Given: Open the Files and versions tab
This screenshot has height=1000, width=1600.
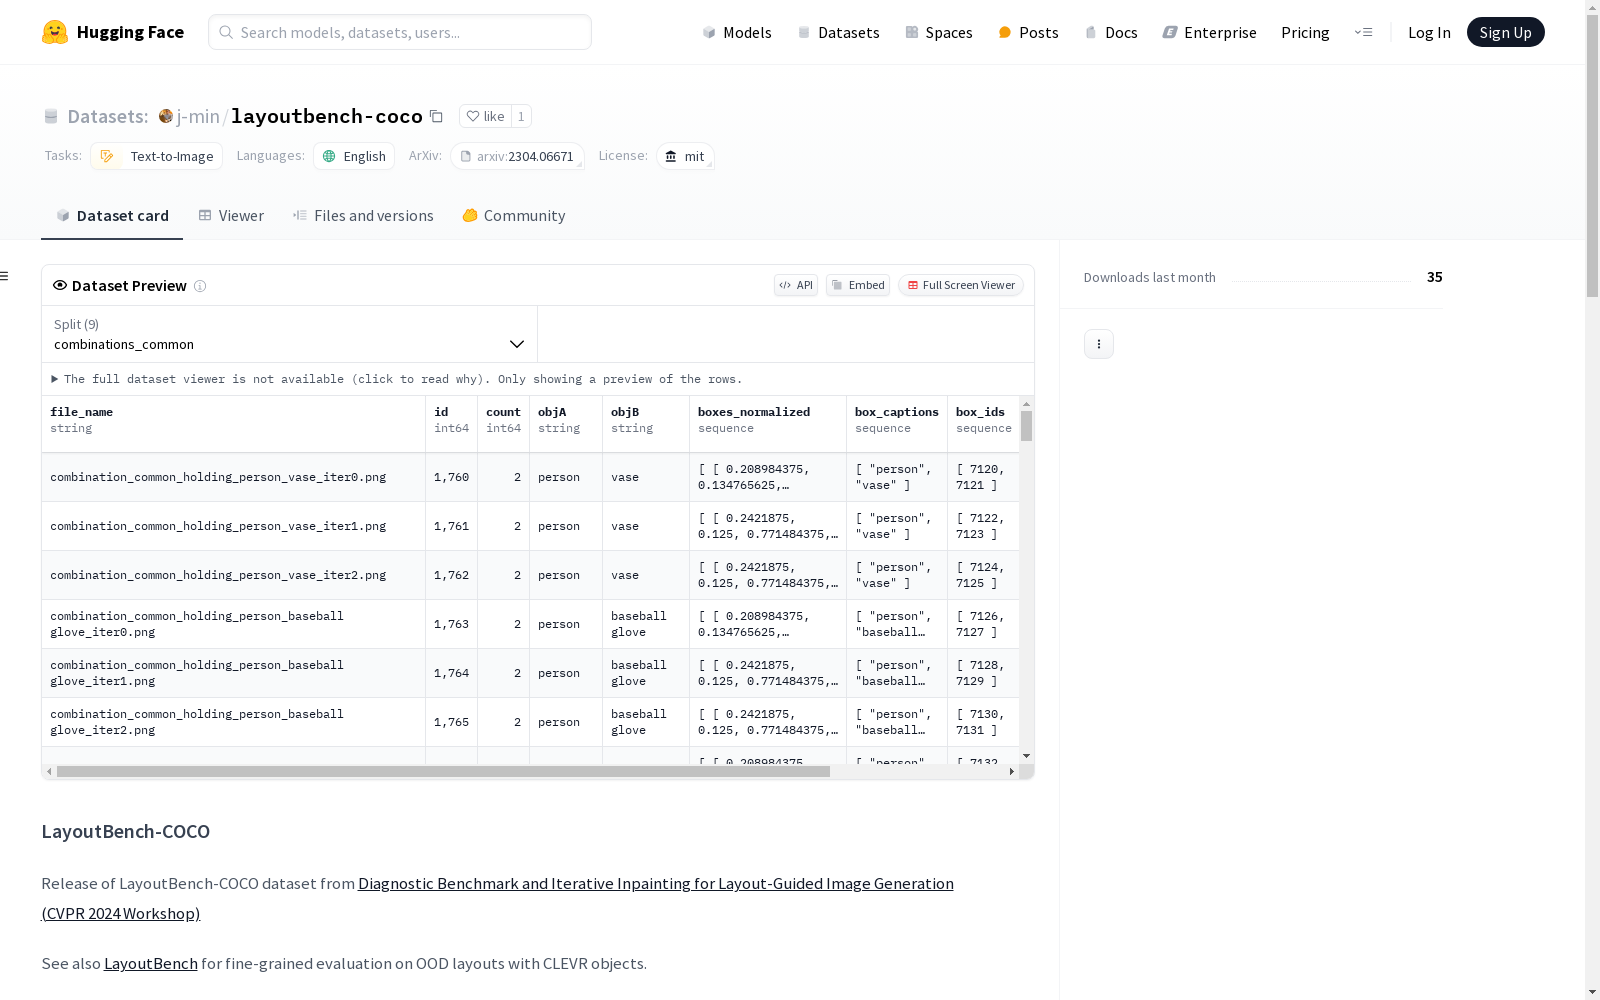Looking at the screenshot, I should click(x=363, y=216).
